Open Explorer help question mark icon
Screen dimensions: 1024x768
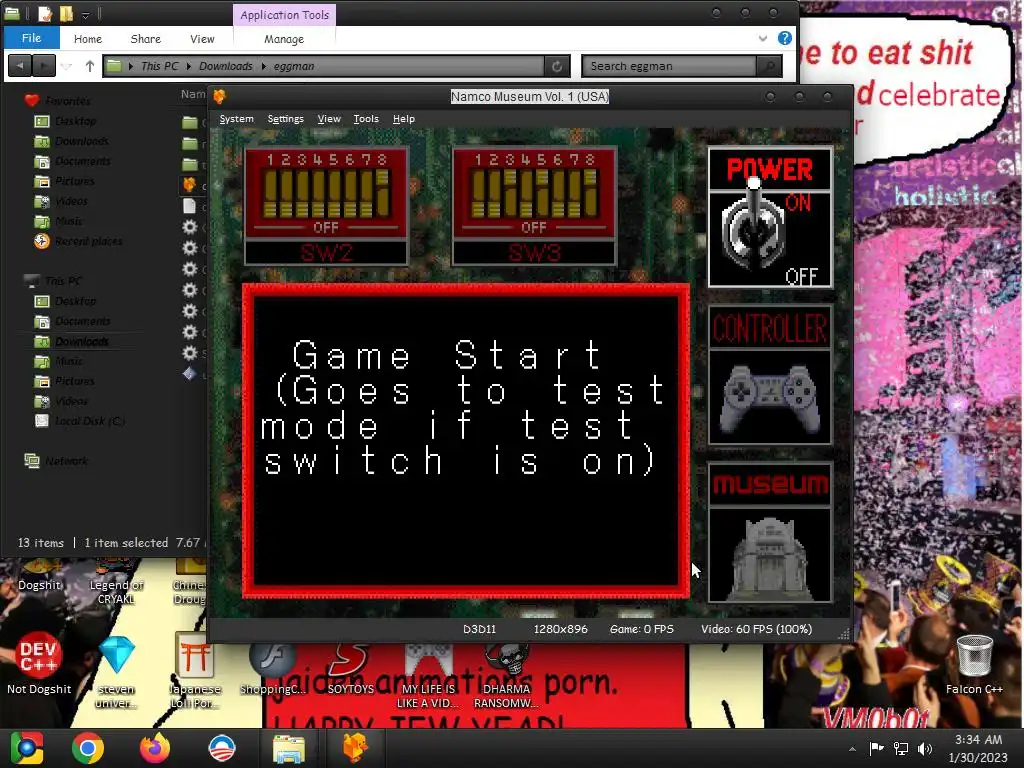785,39
